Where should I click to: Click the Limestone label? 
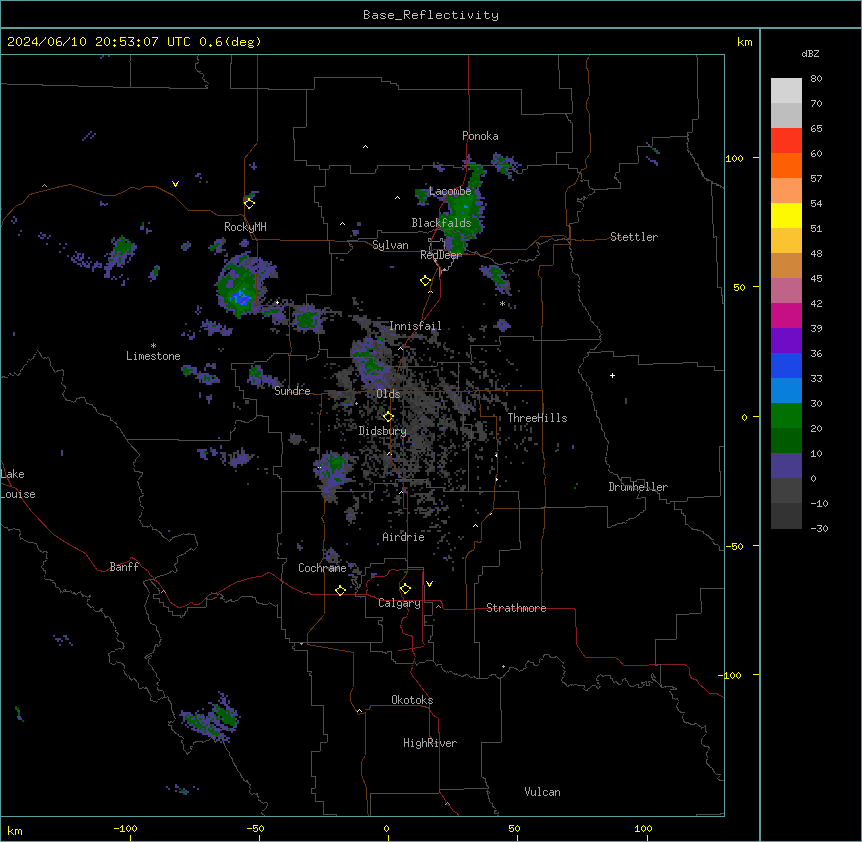[153, 356]
